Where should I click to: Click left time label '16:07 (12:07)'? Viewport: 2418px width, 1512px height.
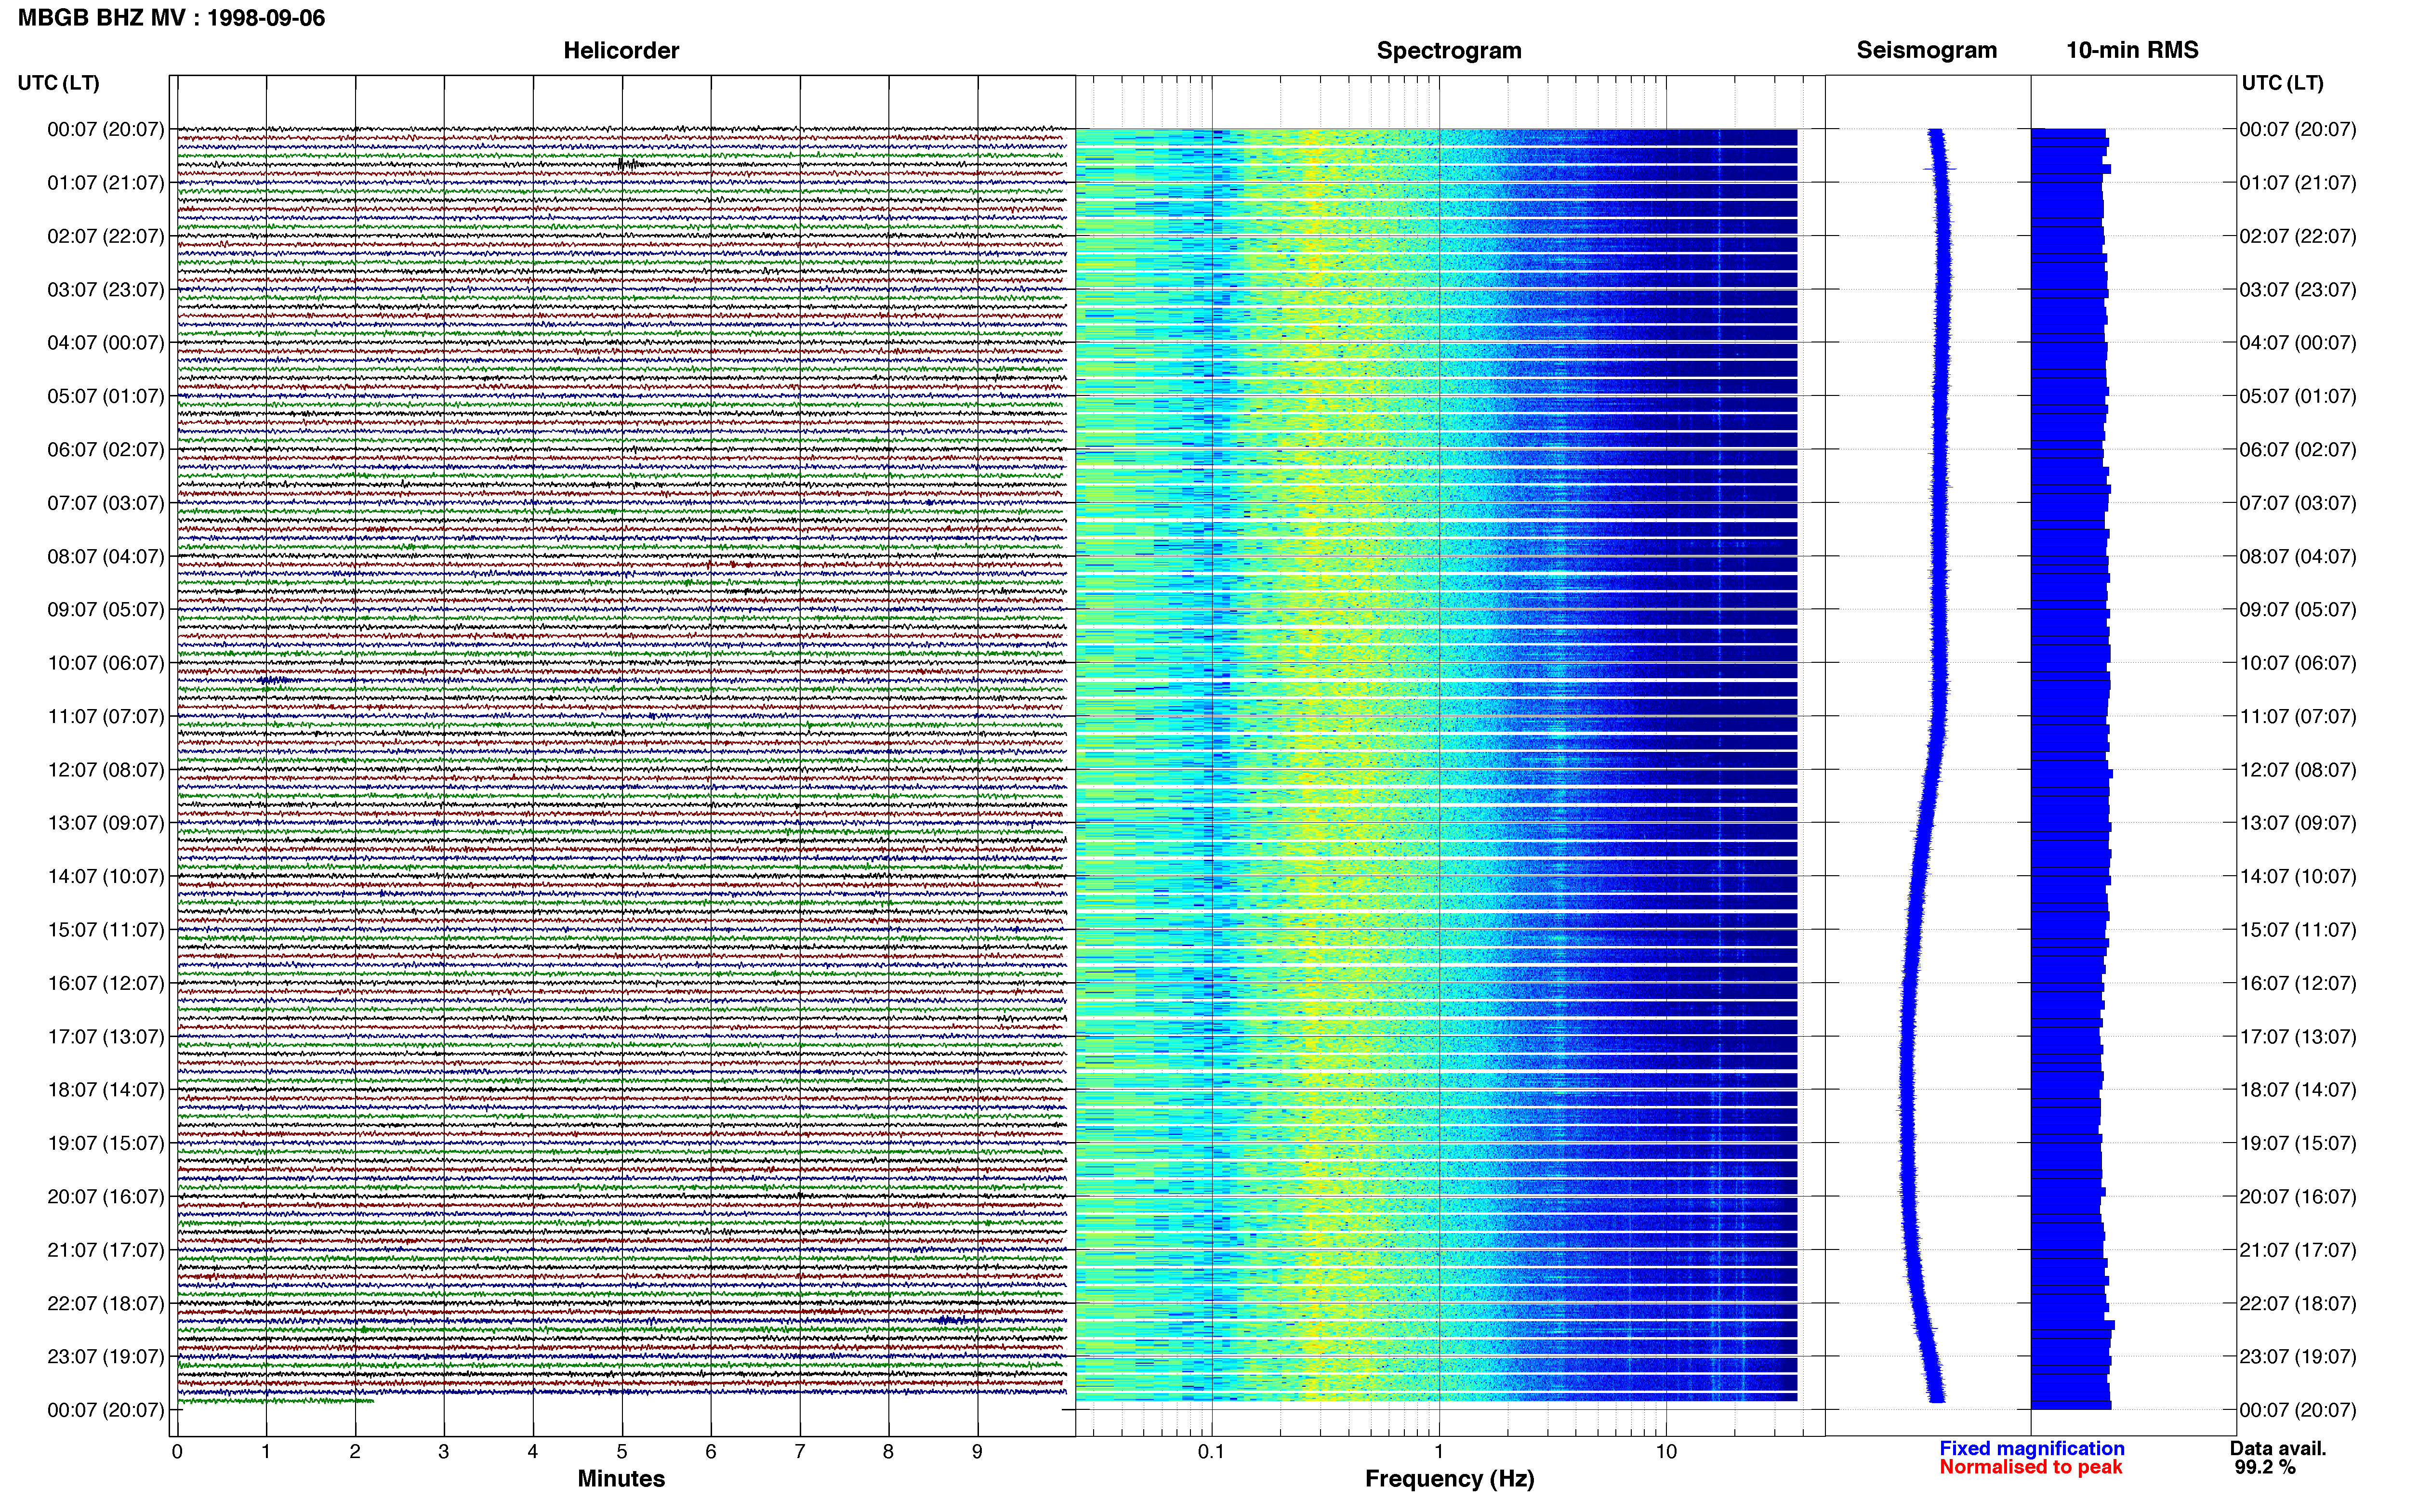tap(106, 983)
